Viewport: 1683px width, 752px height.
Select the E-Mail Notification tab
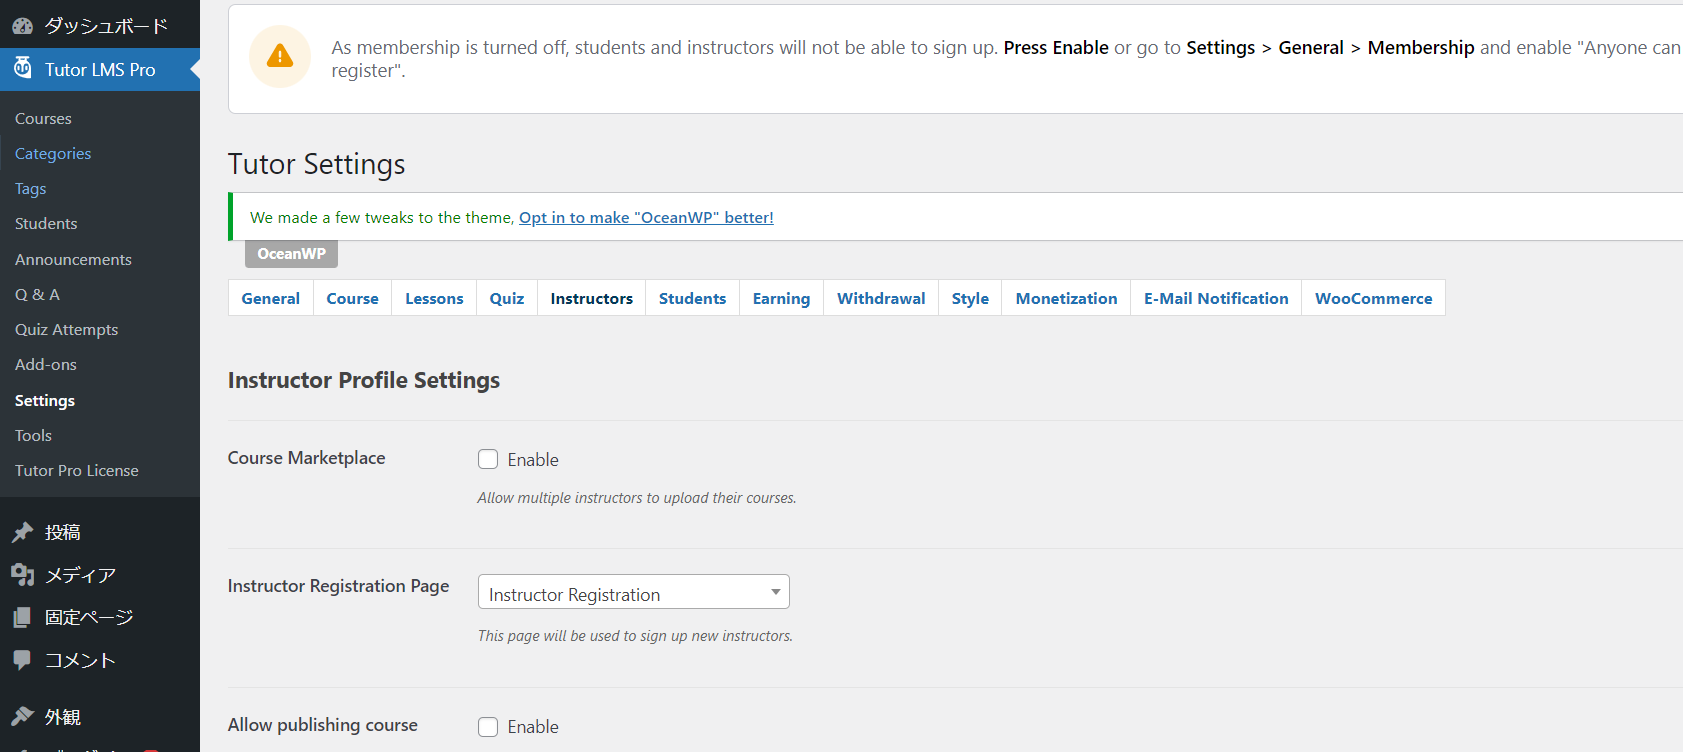click(1216, 298)
